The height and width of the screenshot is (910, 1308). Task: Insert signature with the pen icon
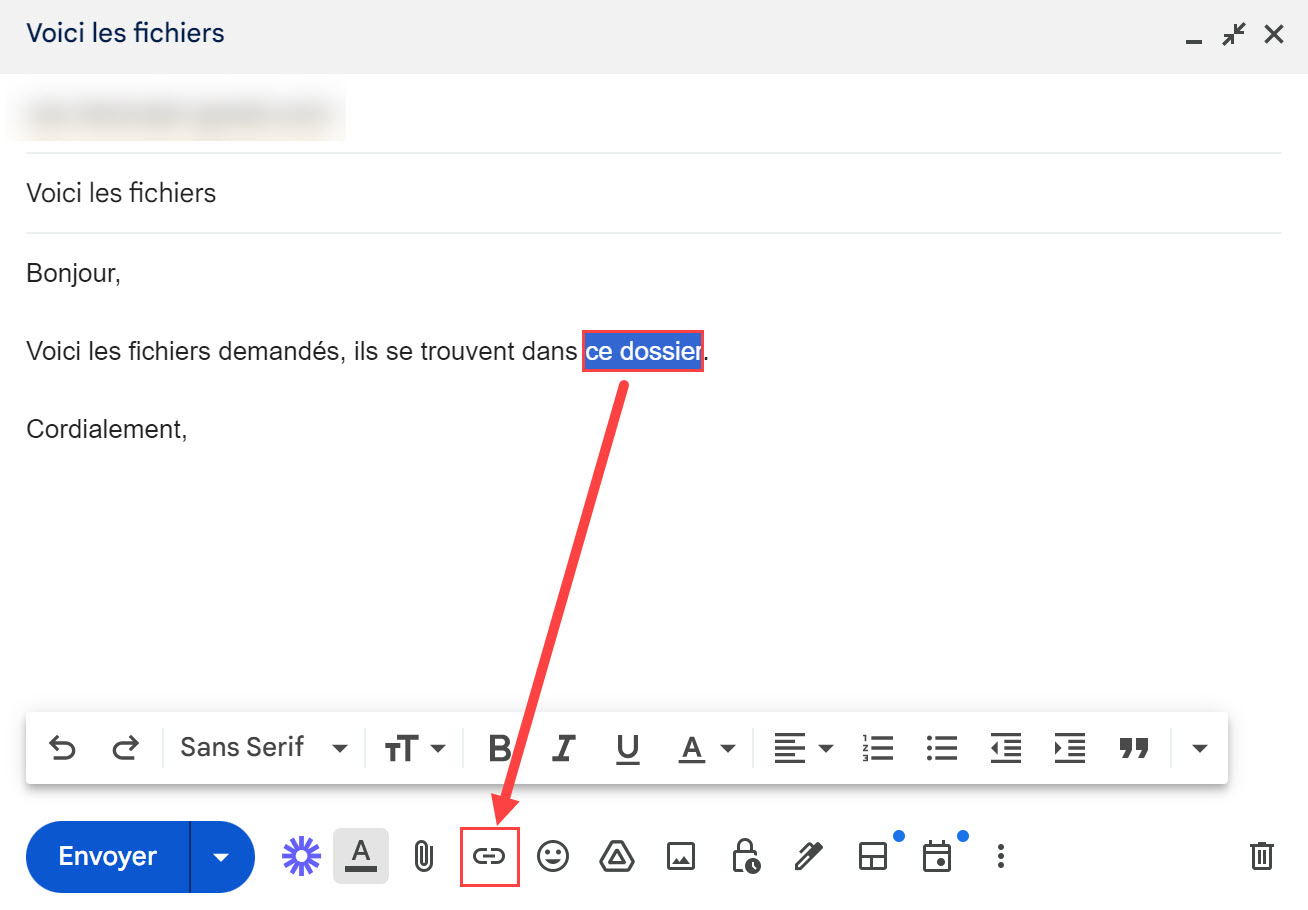pos(808,856)
